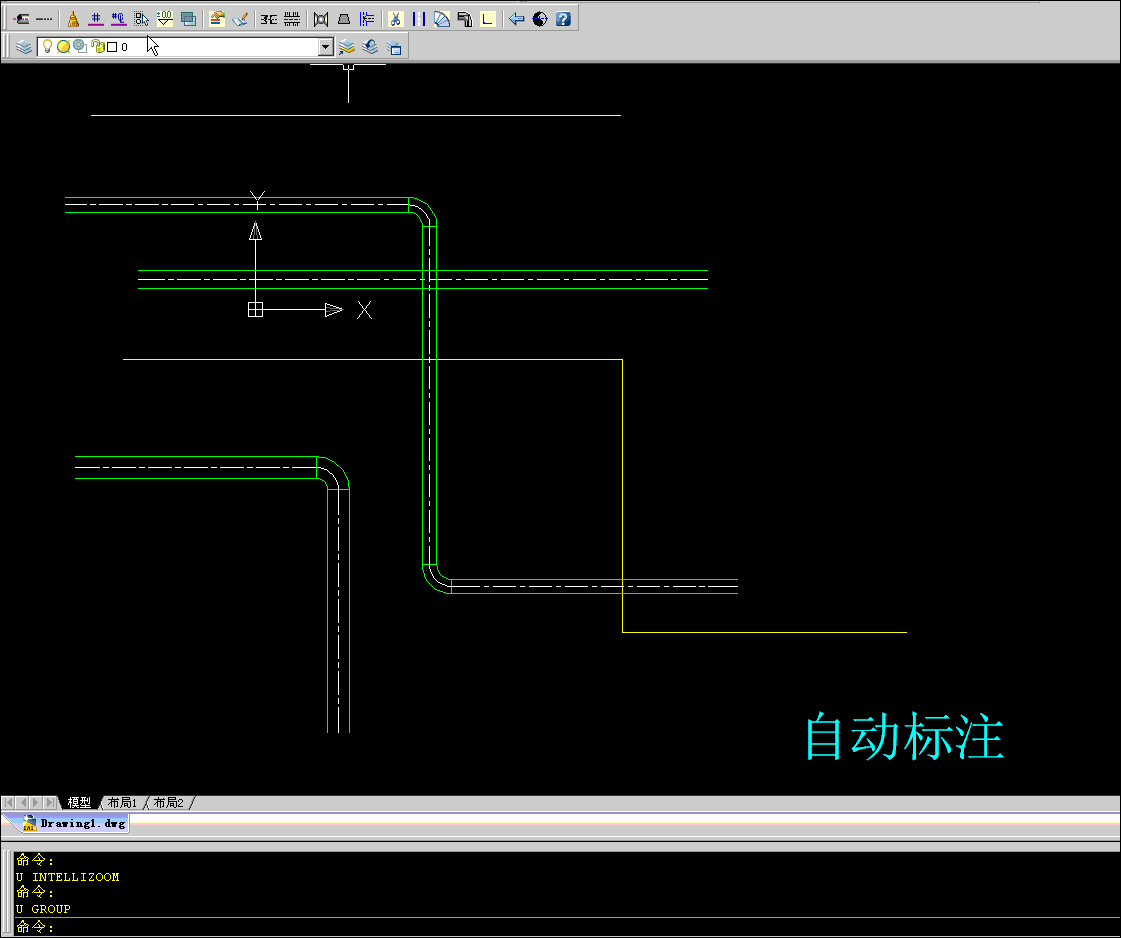Open the blue question mark help icon
This screenshot has width=1121, height=938.
563,19
